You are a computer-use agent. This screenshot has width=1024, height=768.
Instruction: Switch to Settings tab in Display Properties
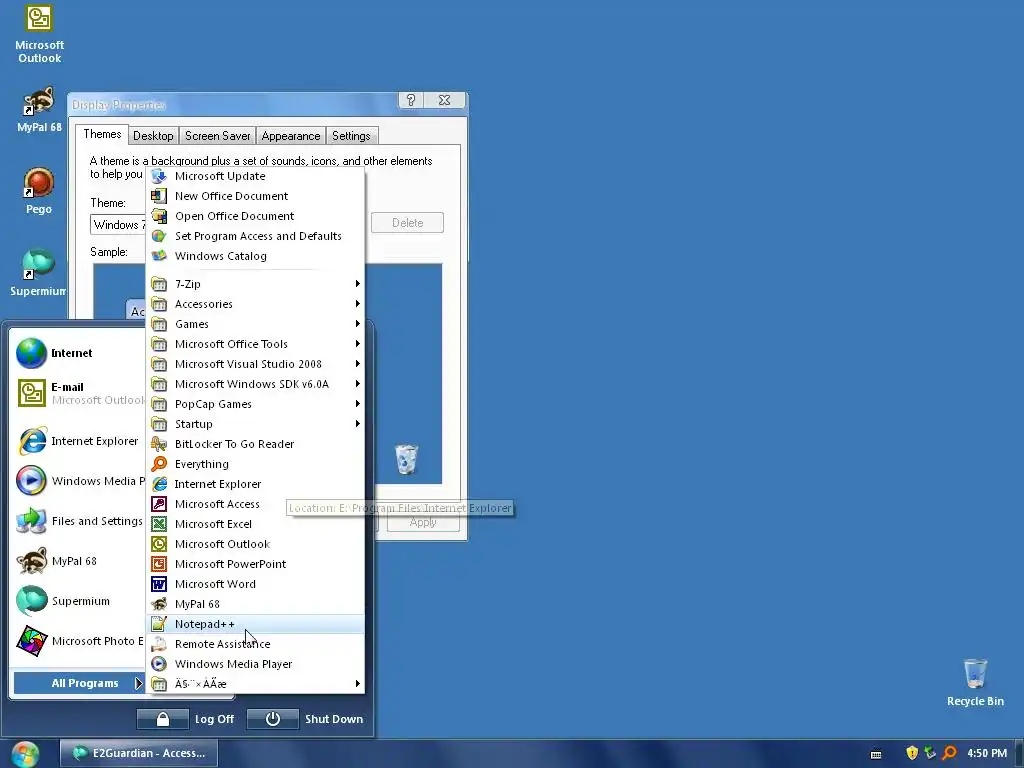coord(351,136)
